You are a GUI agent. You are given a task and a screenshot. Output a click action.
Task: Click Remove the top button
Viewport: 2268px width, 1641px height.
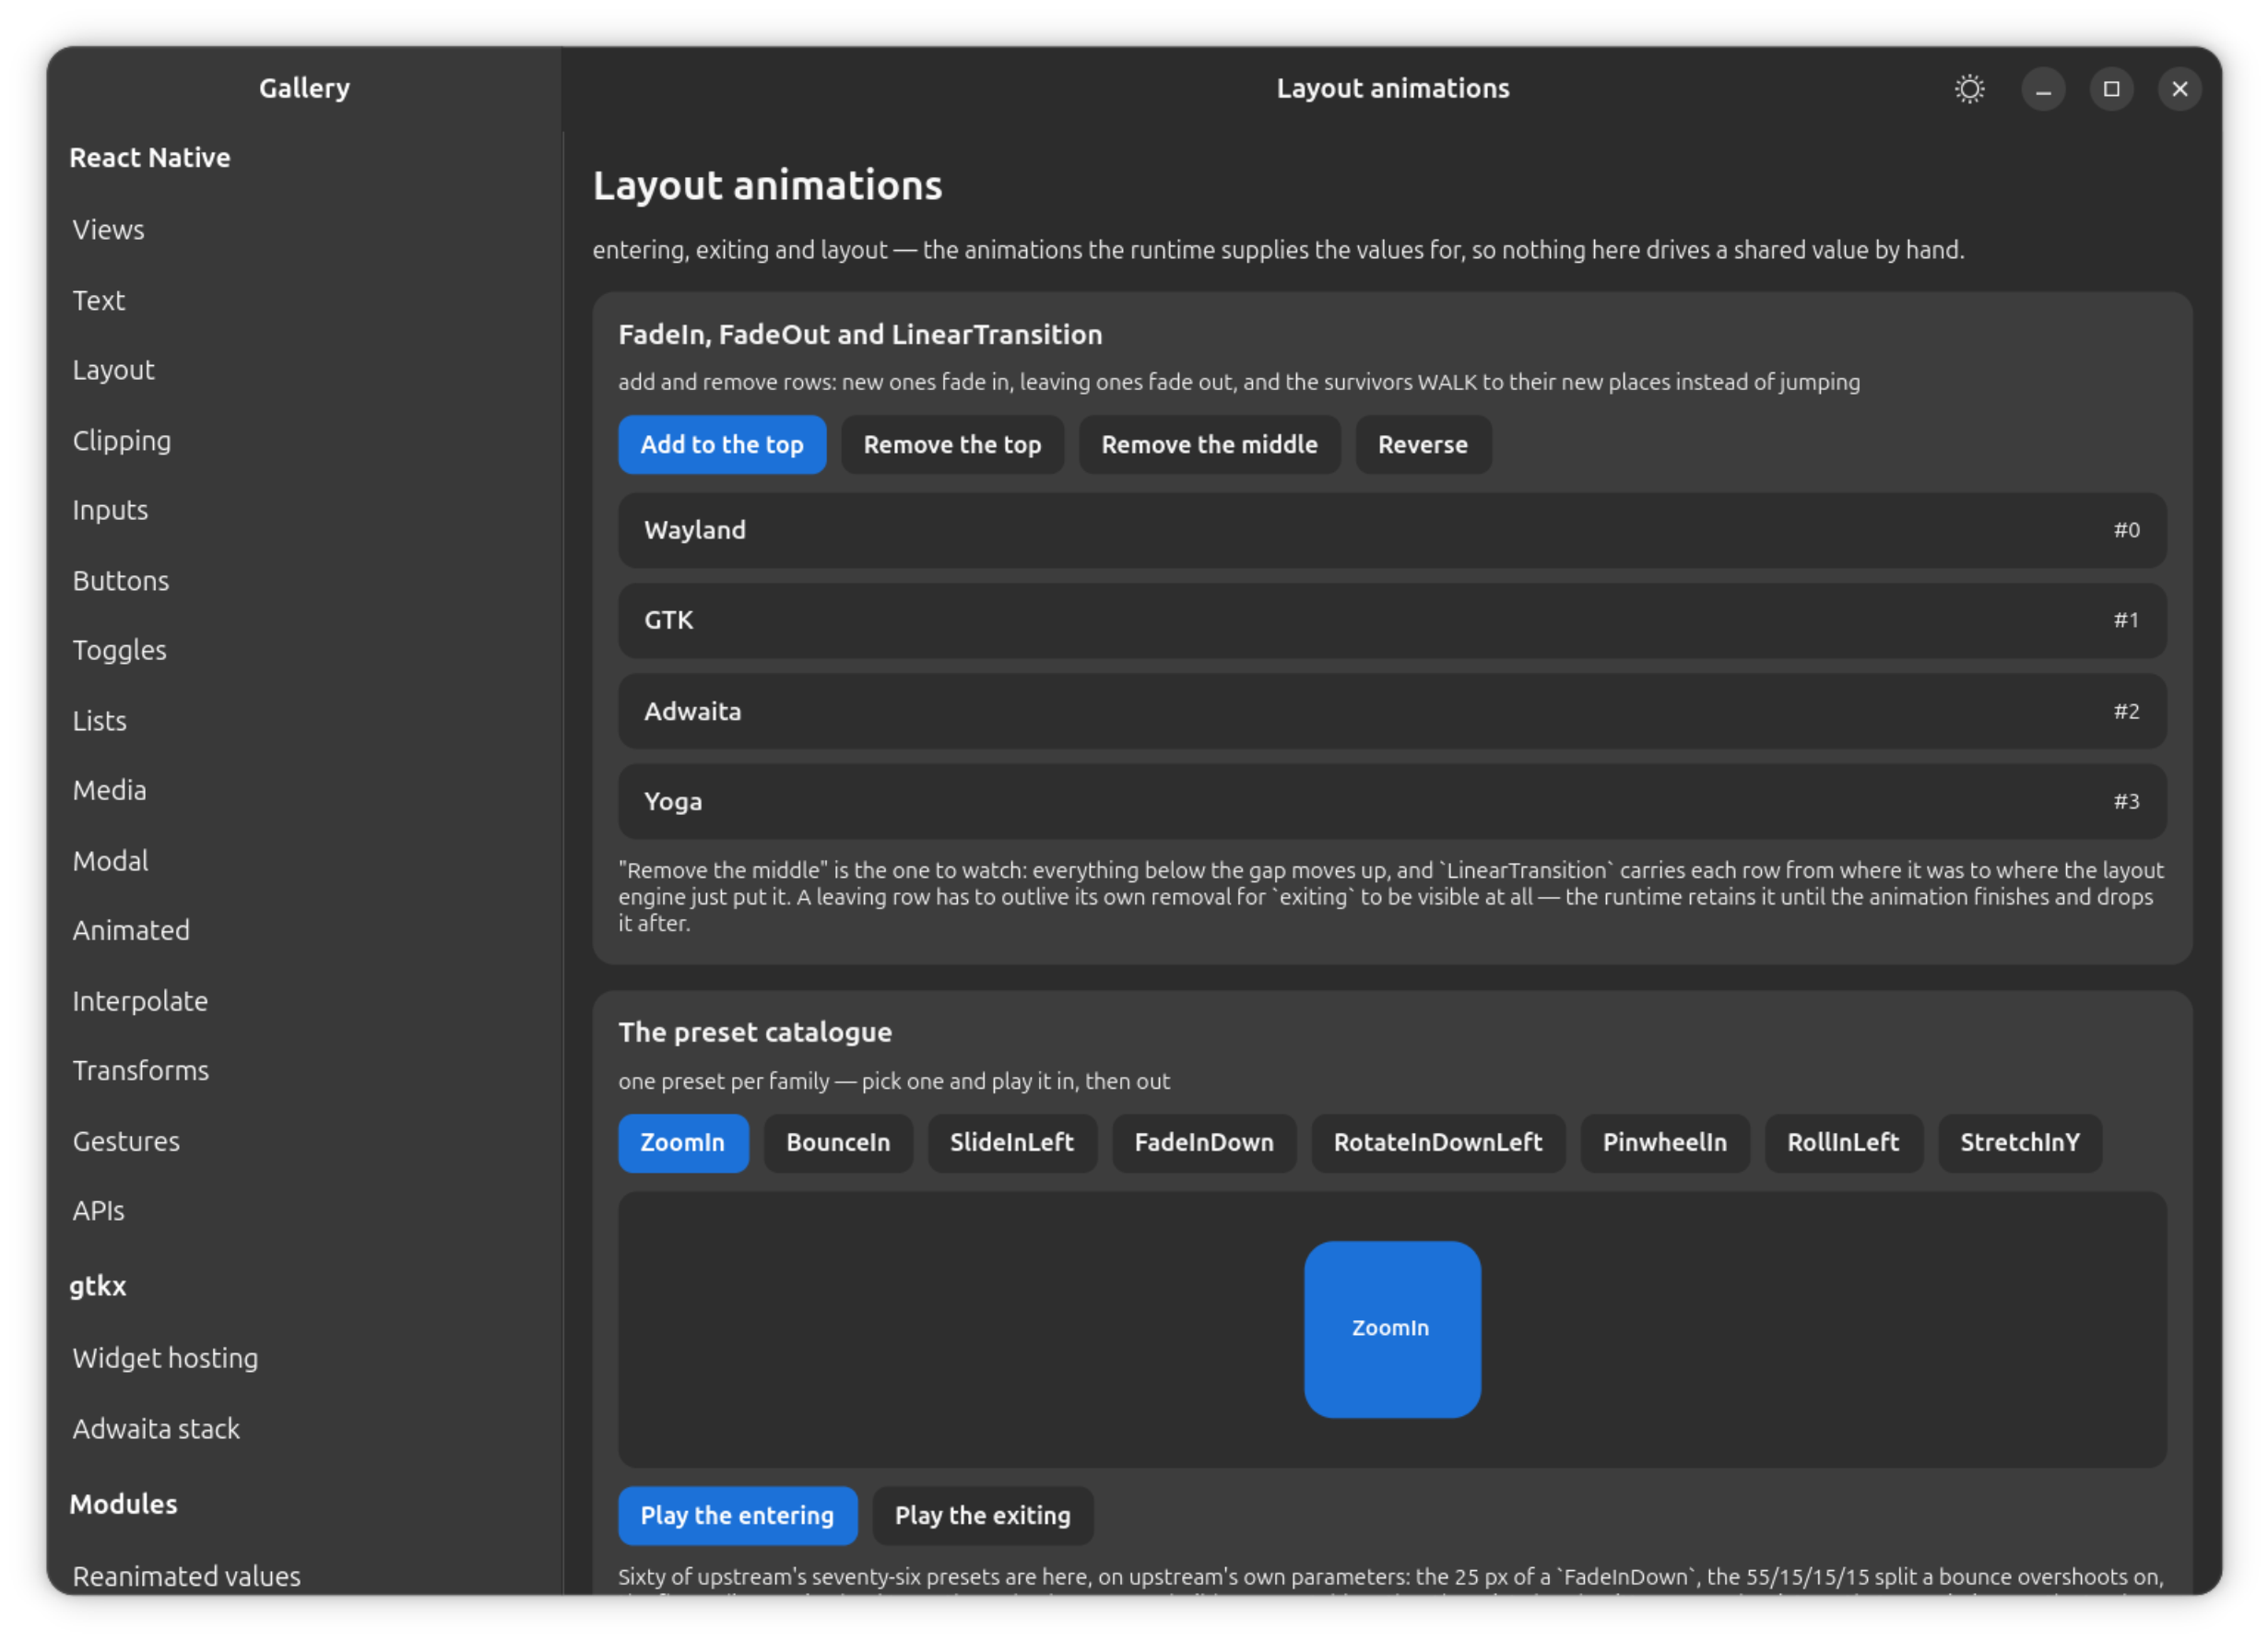pos(952,445)
